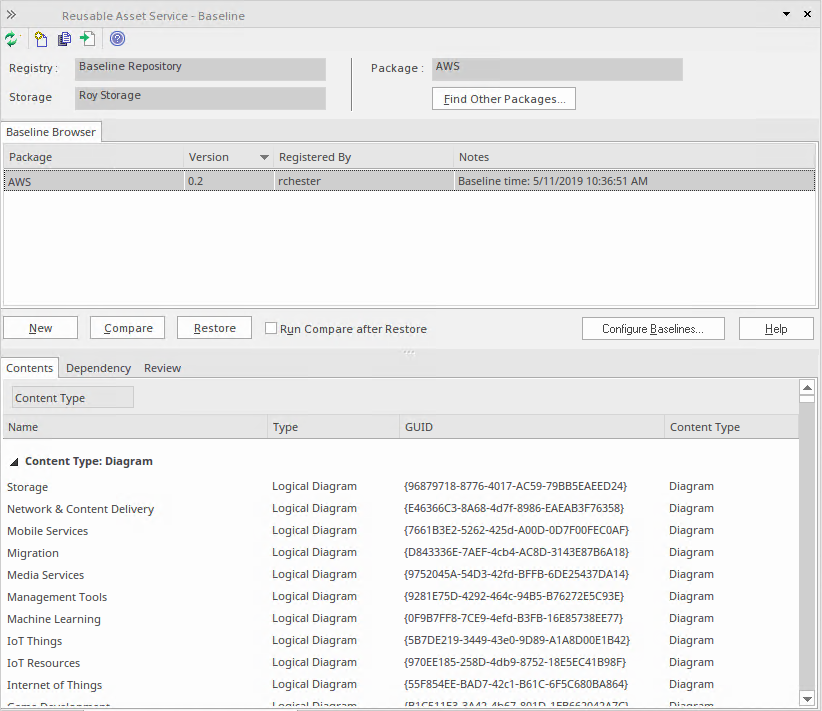
Task: Click the green refresh arrows icon
Action: click(x=12, y=39)
